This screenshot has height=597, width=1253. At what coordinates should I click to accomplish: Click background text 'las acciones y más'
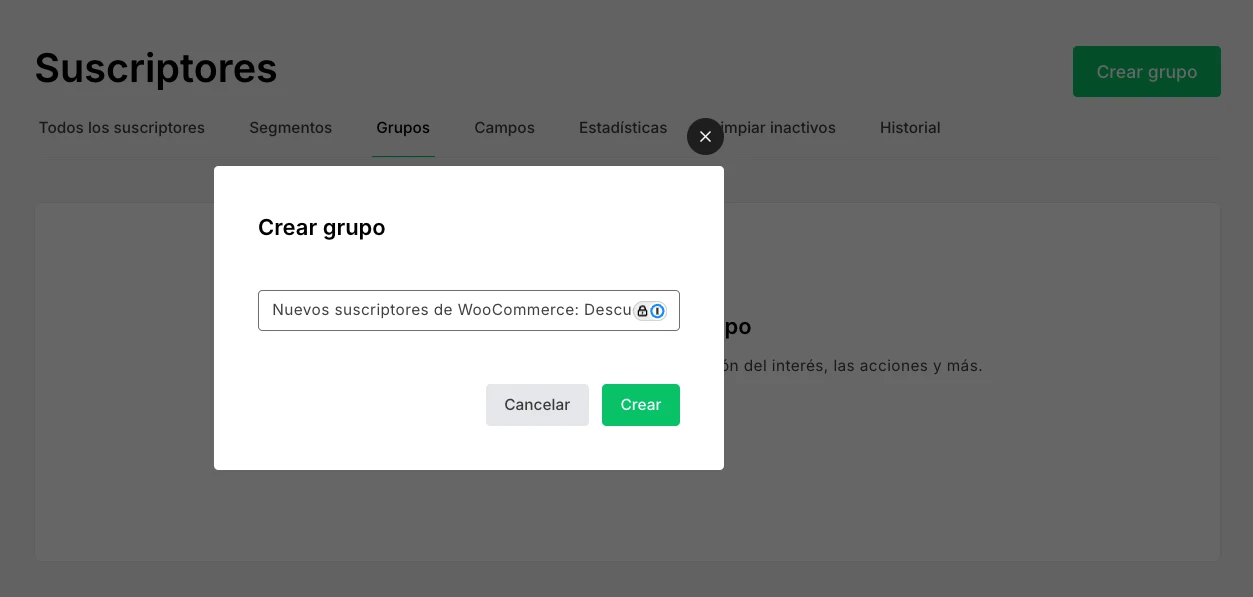click(907, 366)
